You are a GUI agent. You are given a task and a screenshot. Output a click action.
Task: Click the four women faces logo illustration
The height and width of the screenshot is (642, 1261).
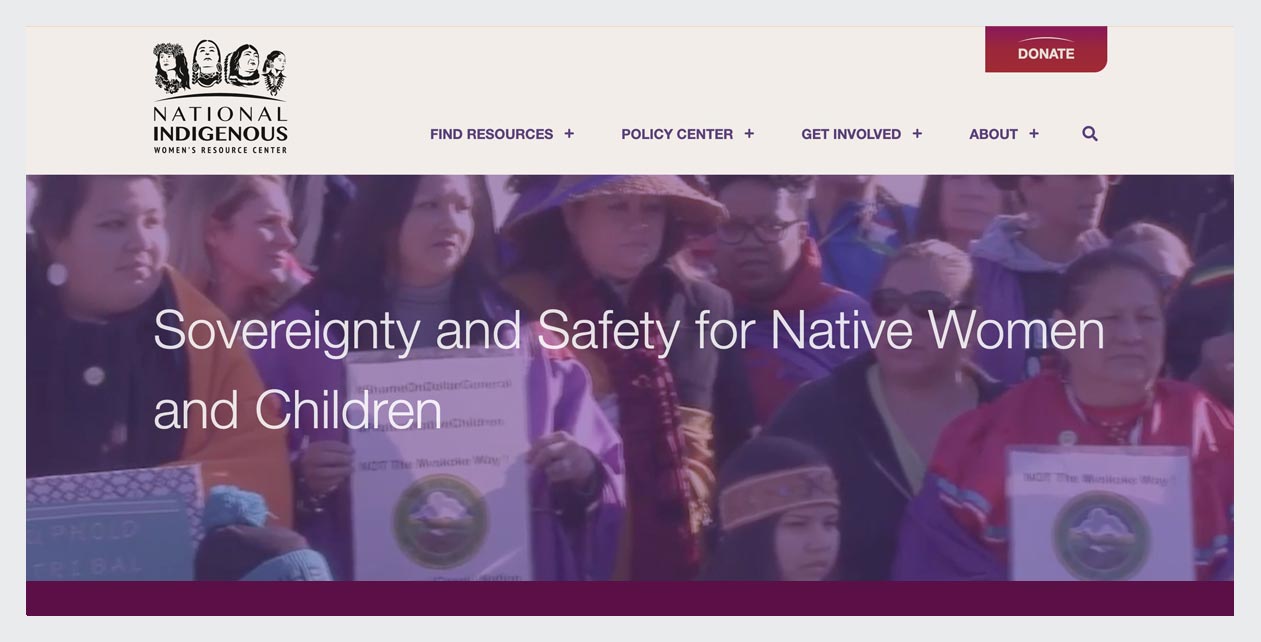(220, 67)
